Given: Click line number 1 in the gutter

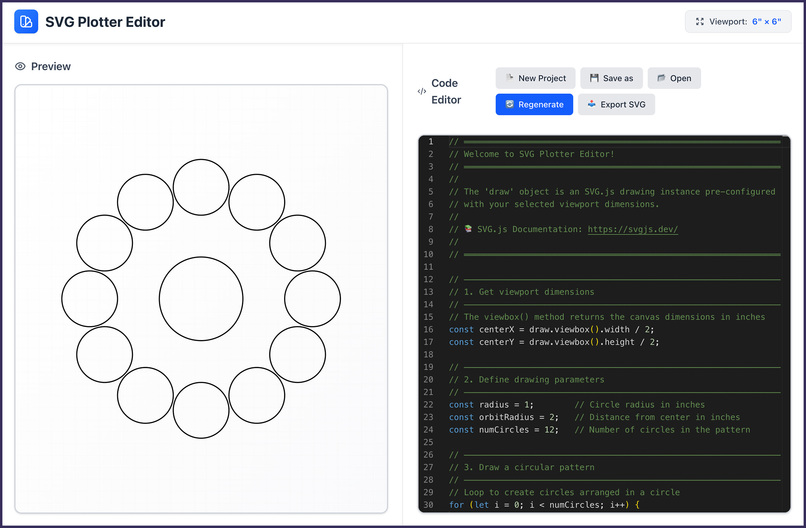Looking at the screenshot, I should [x=431, y=141].
